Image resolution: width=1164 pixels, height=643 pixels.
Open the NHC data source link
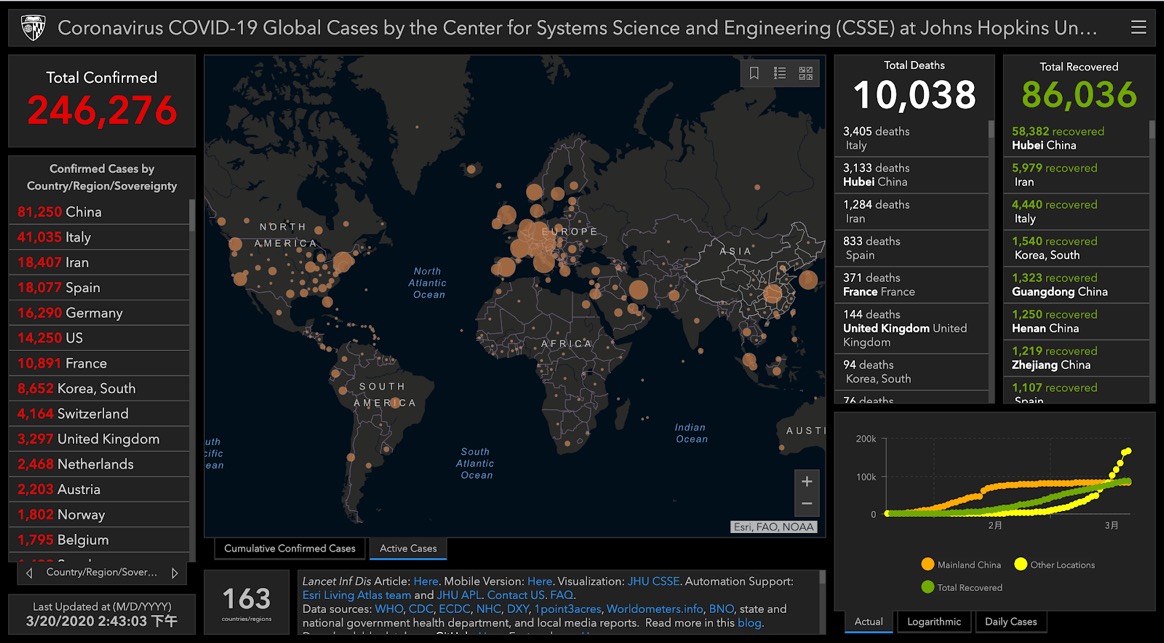pos(488,609)
